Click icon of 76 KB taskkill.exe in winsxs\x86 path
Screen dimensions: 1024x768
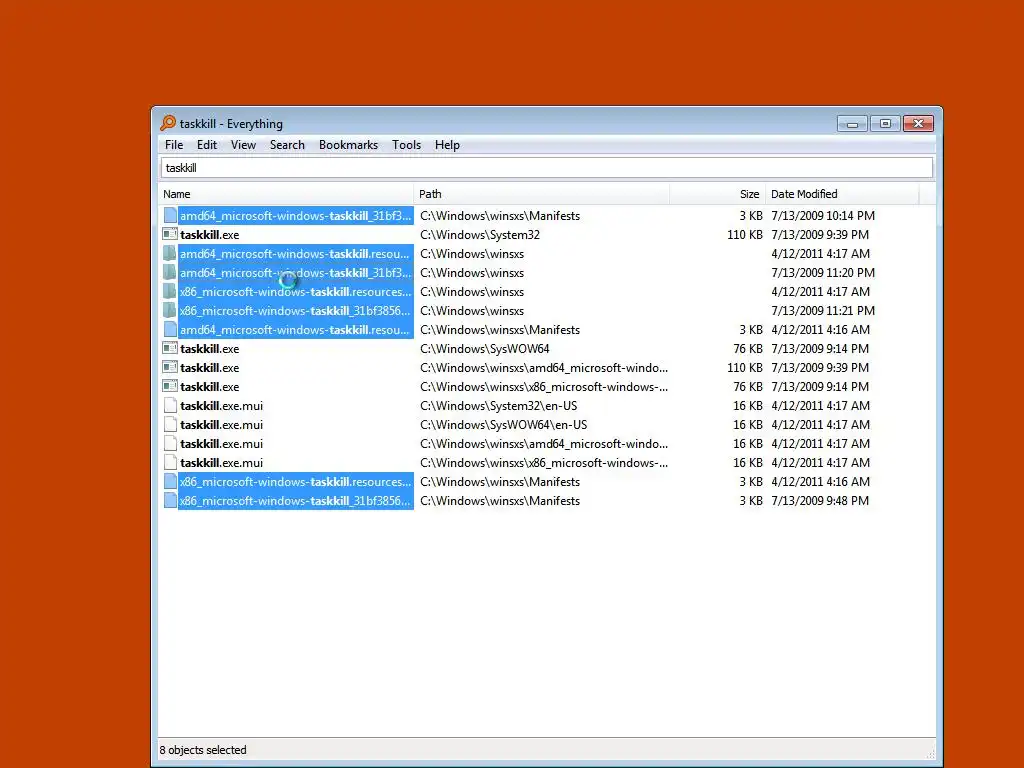[x=170, y=387]
